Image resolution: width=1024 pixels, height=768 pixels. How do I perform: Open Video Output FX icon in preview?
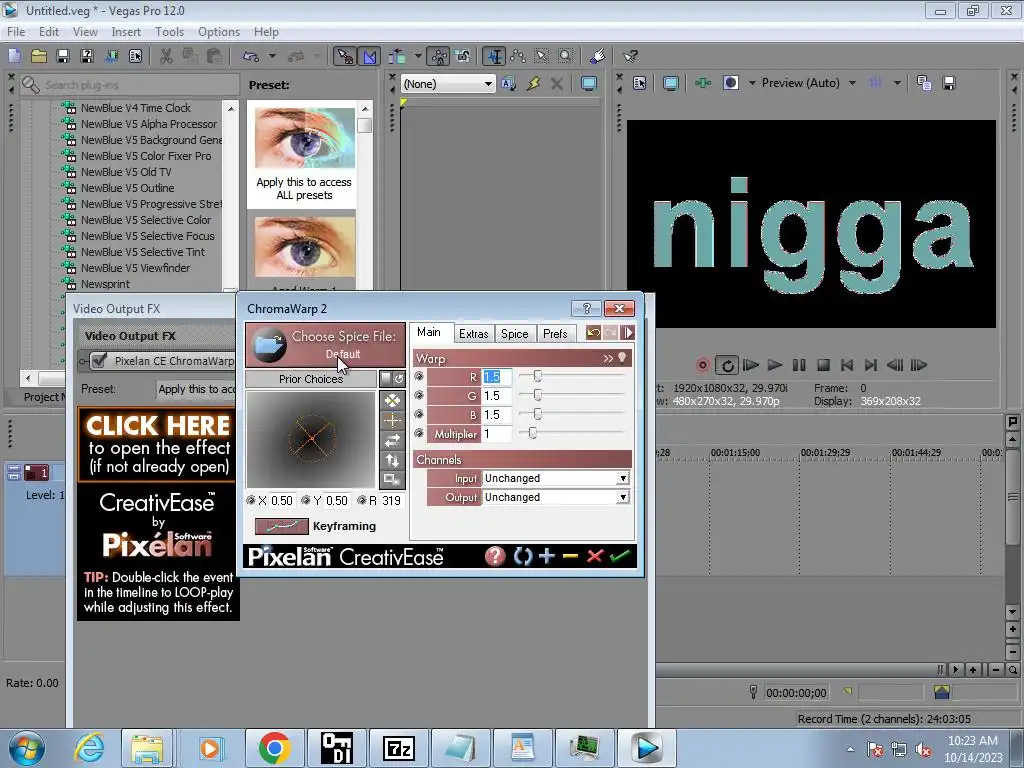point(703,83)
